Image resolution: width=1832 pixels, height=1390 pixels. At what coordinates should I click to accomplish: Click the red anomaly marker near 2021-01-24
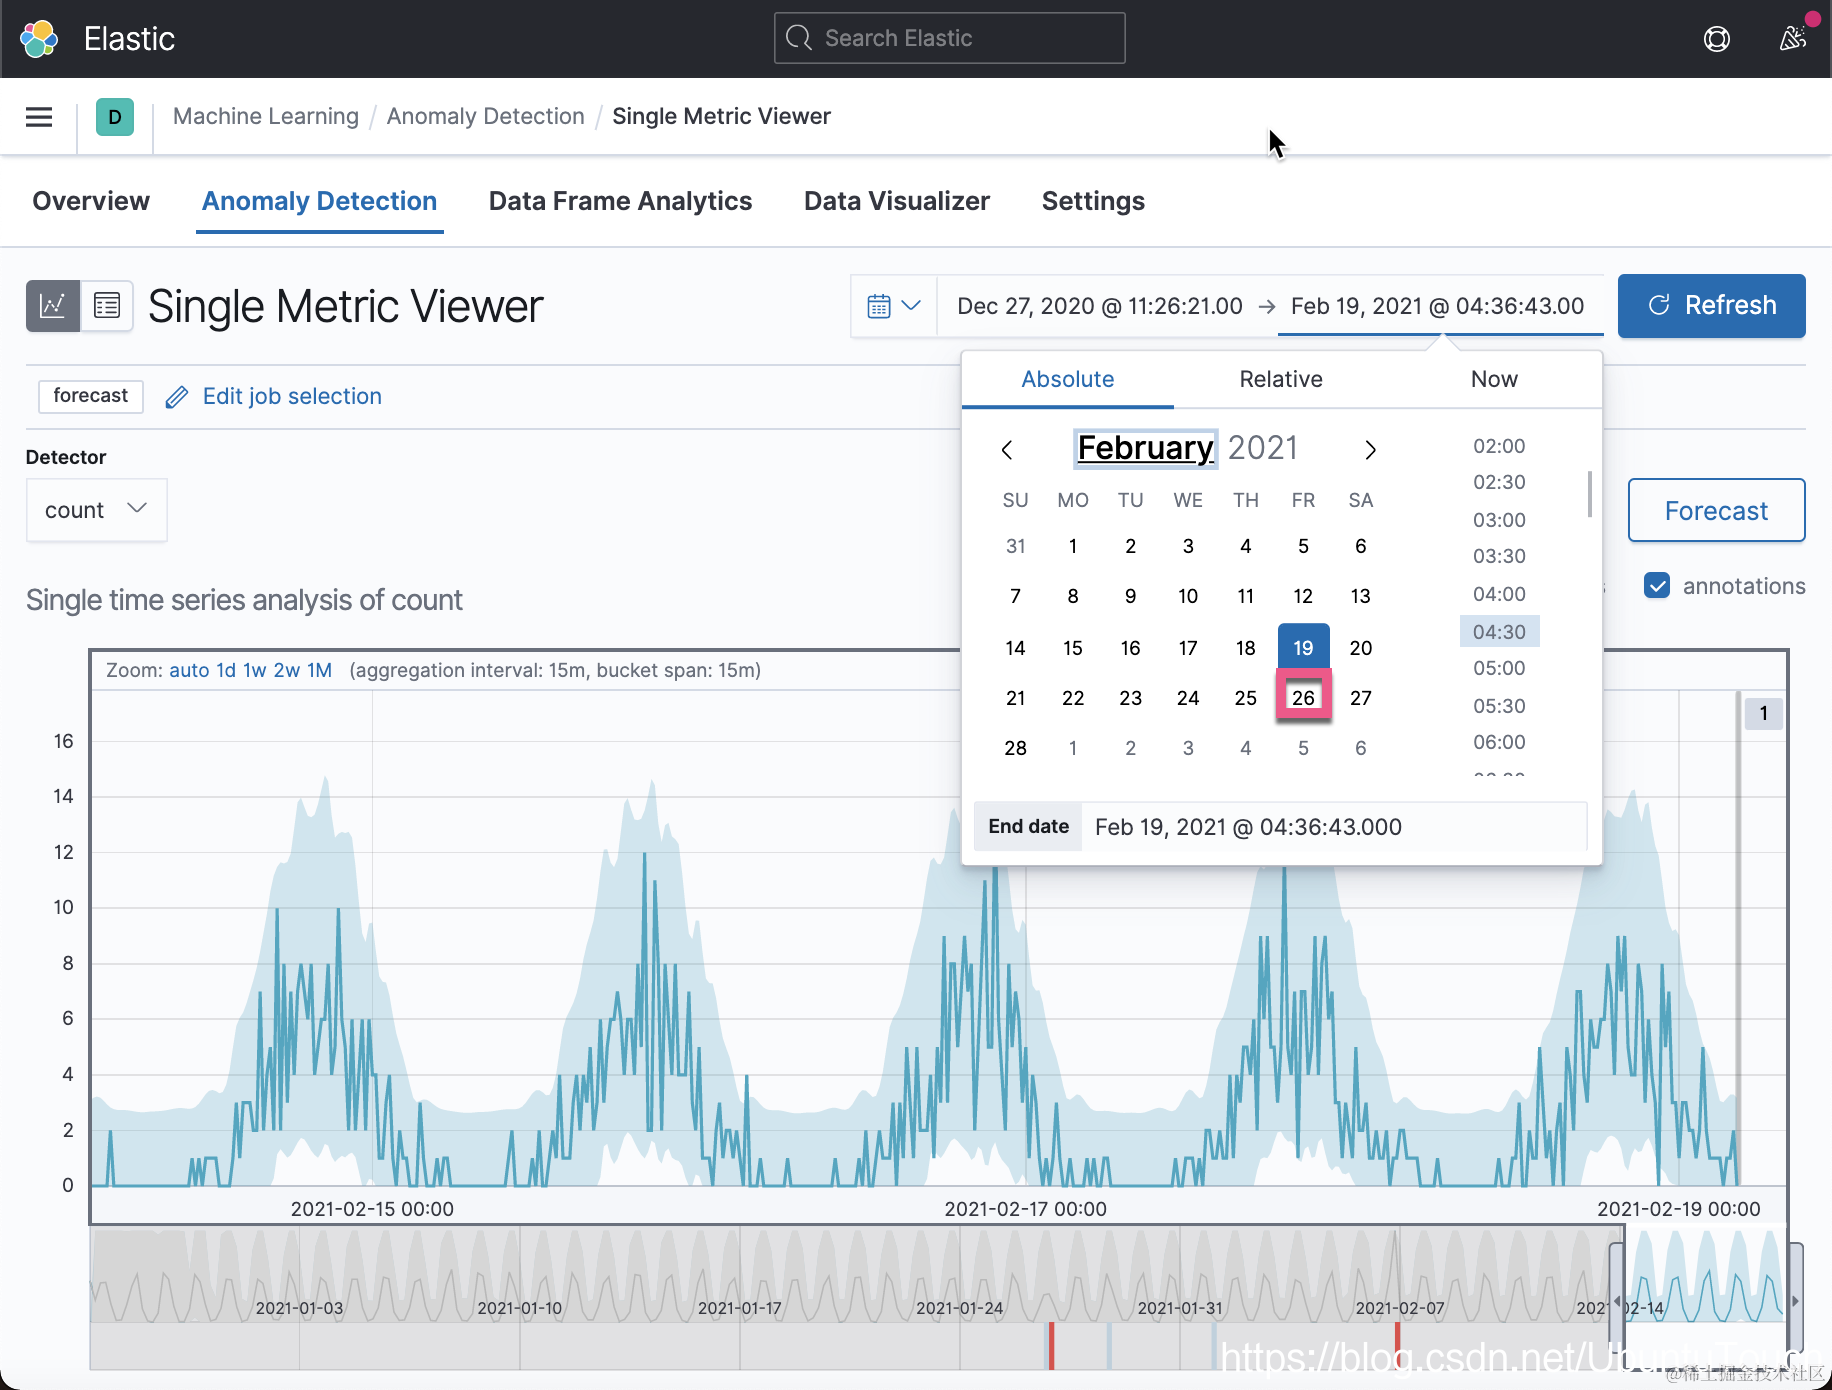pyautogui.click(x=1051, y=1346)
